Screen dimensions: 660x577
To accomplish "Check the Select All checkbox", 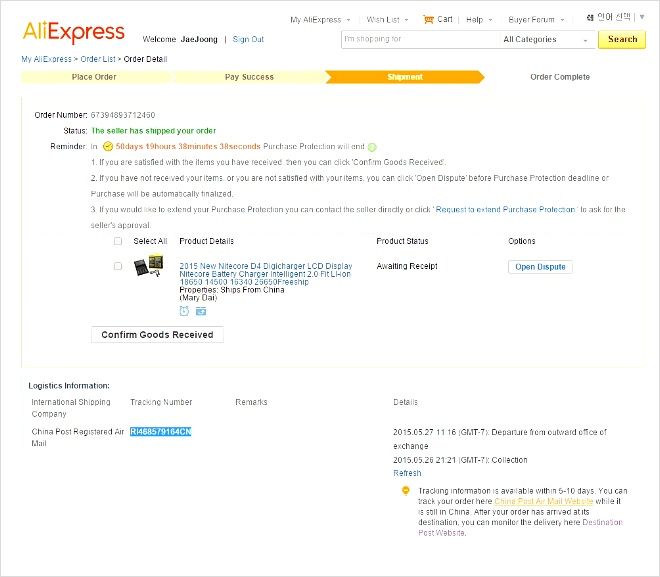I will pos(118,241).
